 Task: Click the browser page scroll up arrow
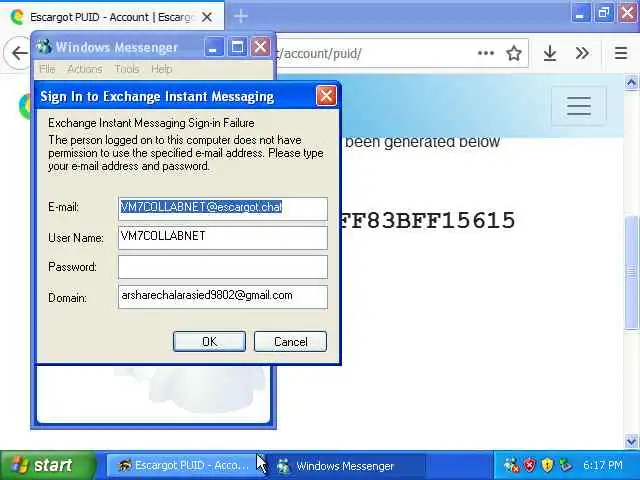click(x=631, y=83)
